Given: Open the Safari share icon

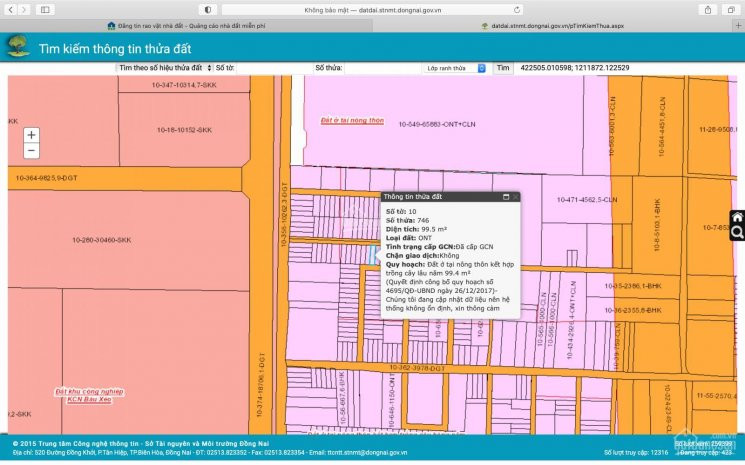Looking at the screenshot, I should point(708,9).
